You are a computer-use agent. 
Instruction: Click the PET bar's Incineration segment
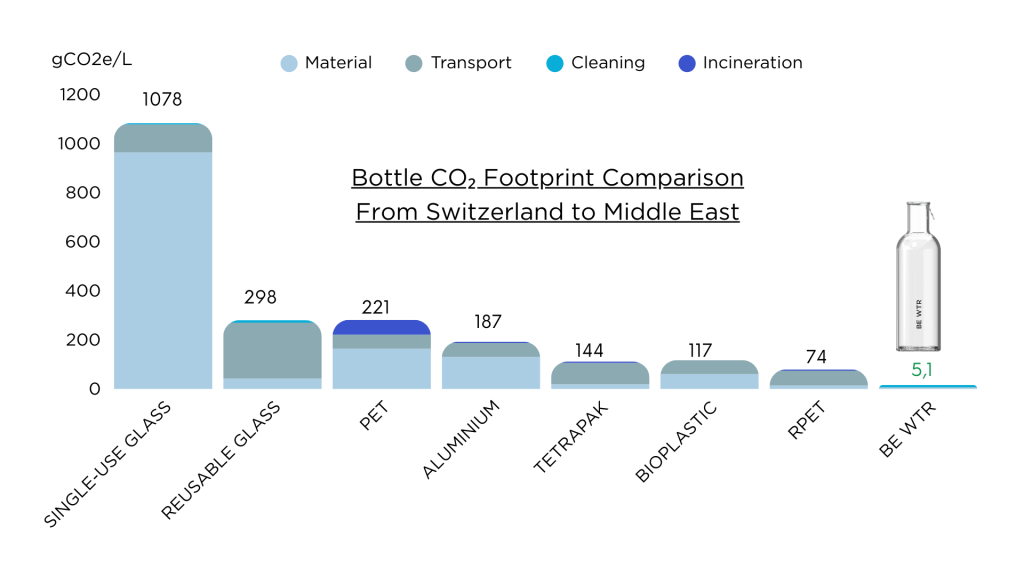click(x=381, y=327)
